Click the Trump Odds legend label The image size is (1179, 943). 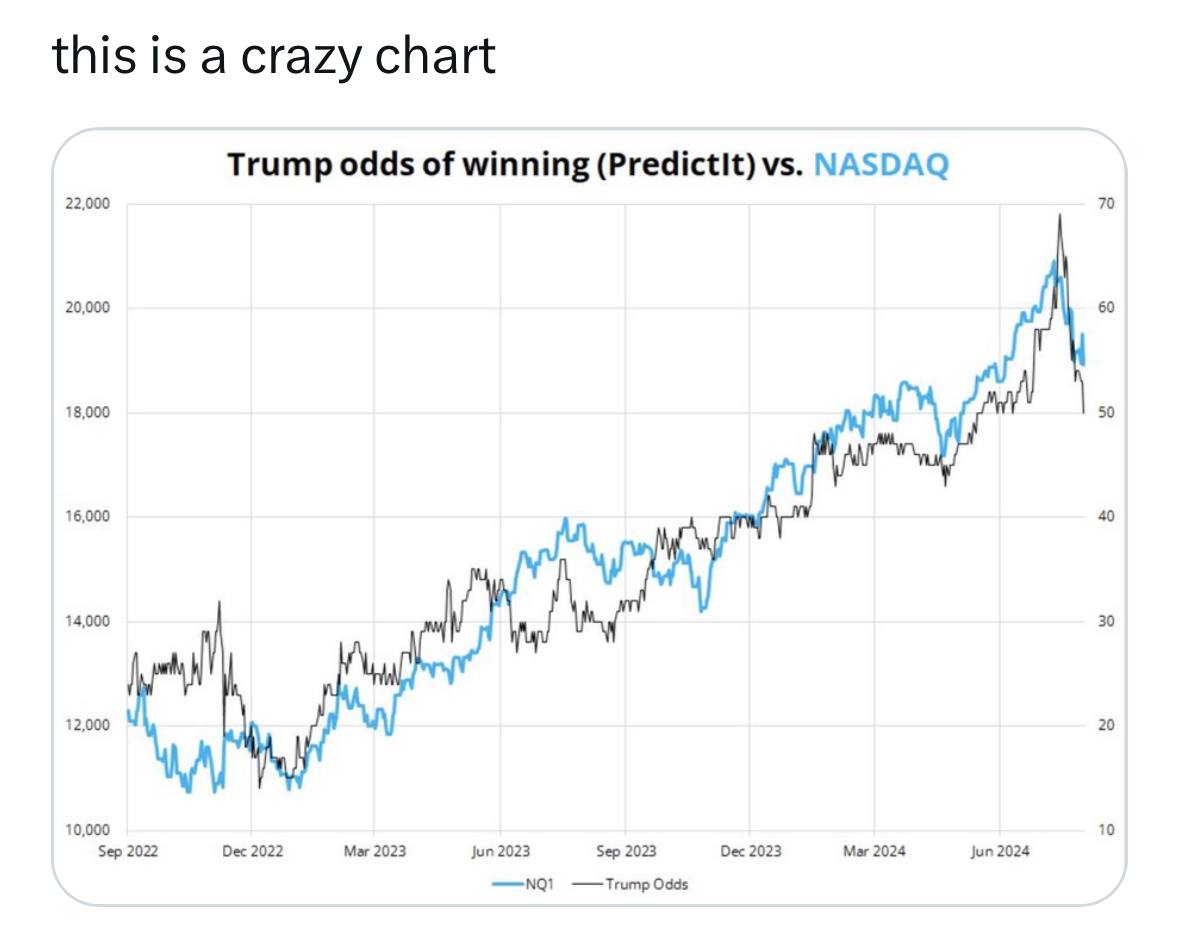[647, 884]
